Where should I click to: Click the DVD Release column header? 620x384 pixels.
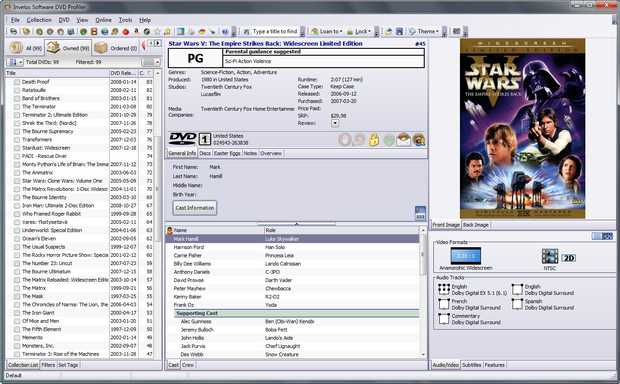[123, 73]
